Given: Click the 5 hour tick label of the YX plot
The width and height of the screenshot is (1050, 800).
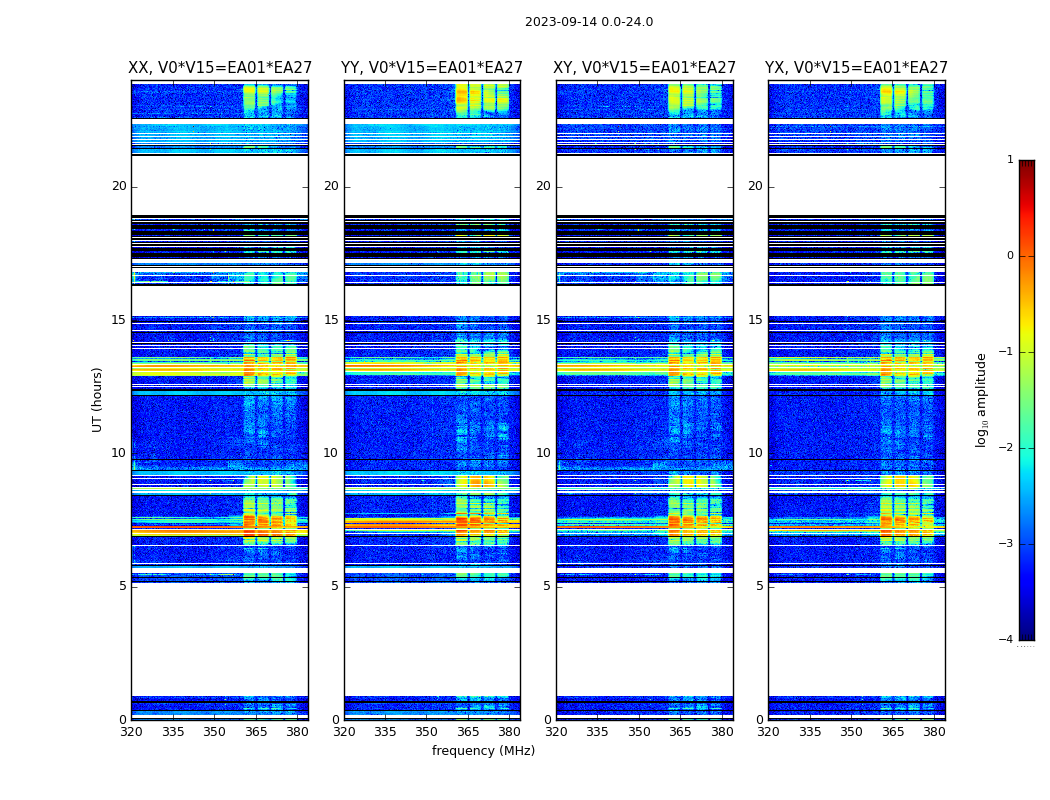Looking at the screenshot, I should point(759,586).
